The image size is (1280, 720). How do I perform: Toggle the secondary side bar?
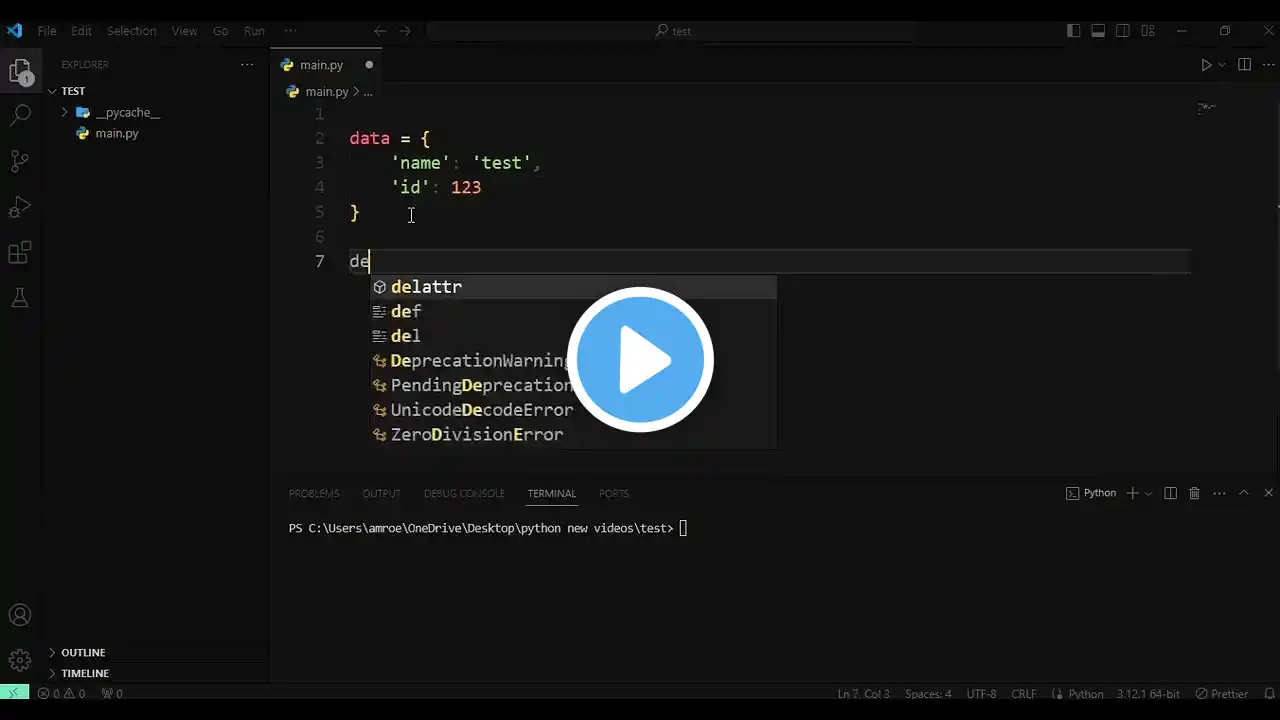pyautogui.click(x=1123, y=31)
